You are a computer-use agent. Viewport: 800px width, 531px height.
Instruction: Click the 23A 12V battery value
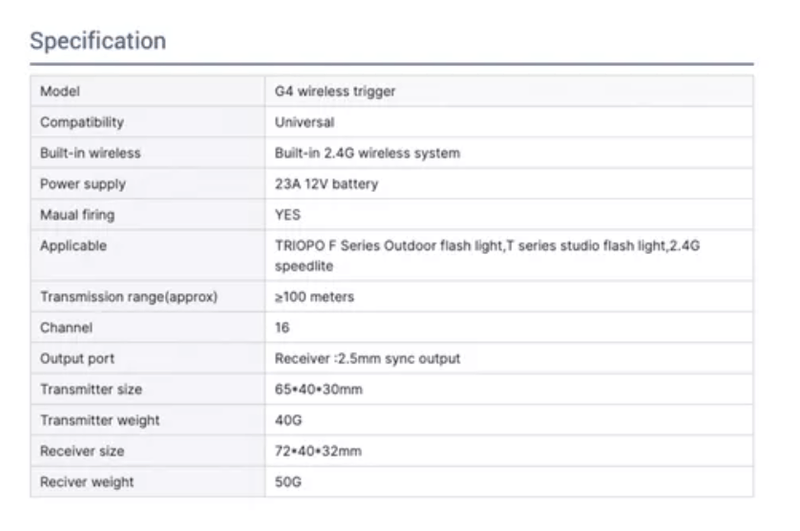point(327,184)
